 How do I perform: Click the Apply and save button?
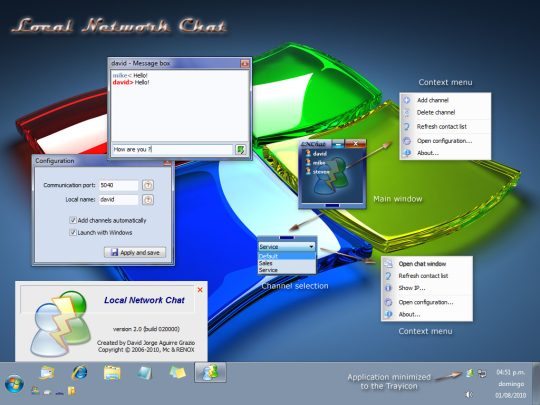point(135,252)
